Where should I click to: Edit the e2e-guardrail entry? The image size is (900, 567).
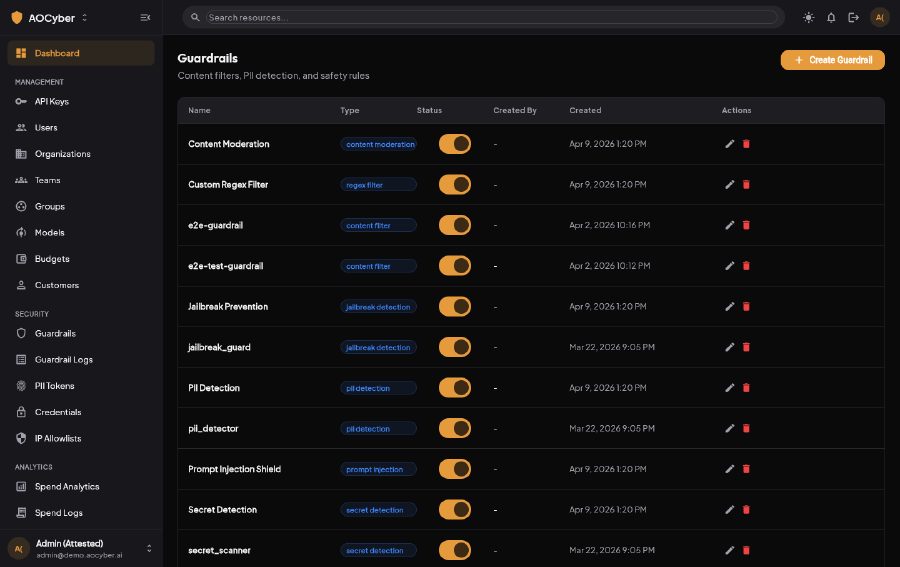click(730, 226)
